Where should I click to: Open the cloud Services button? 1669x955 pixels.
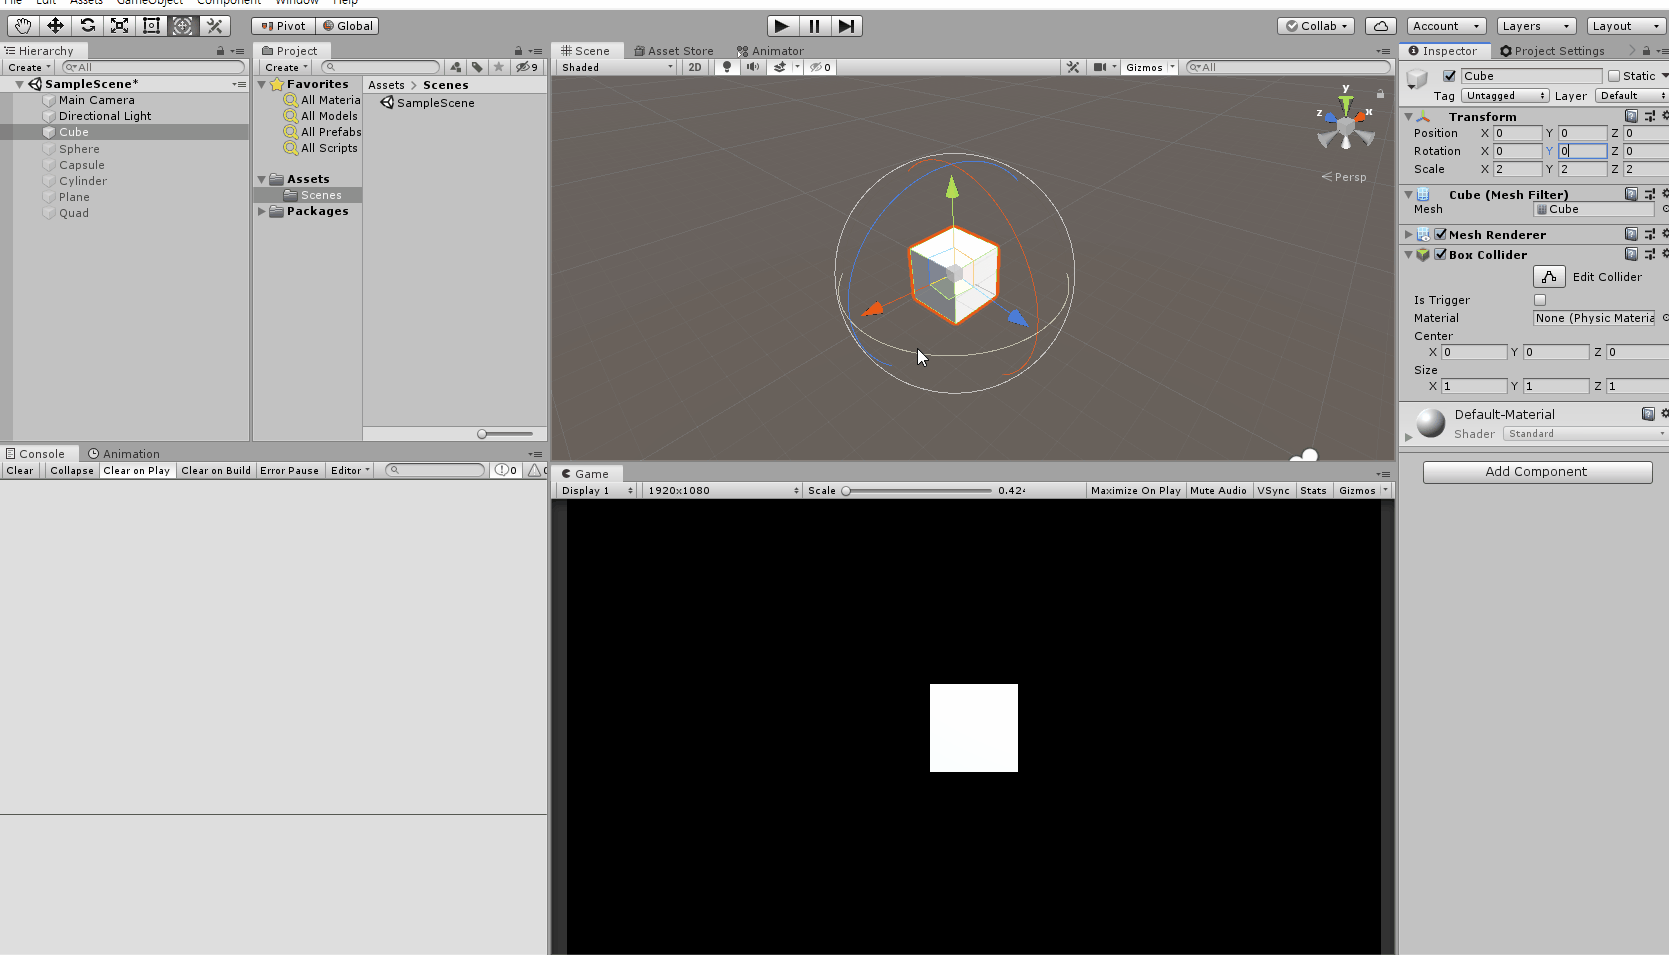1380,26
